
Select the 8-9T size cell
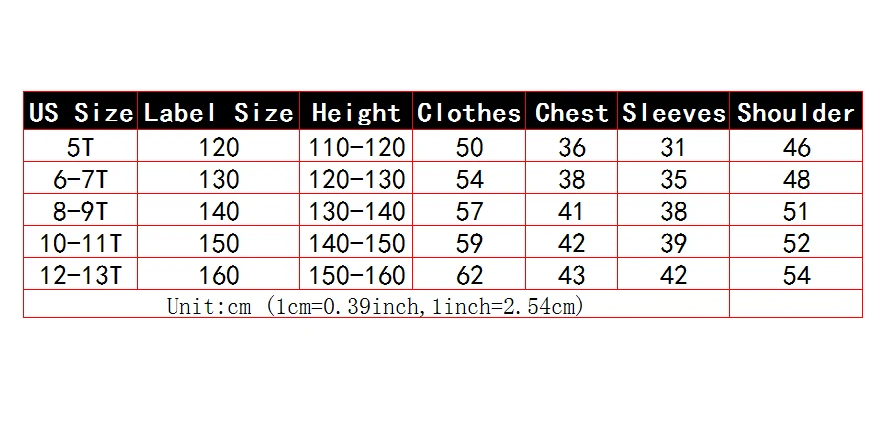point(80,210)
